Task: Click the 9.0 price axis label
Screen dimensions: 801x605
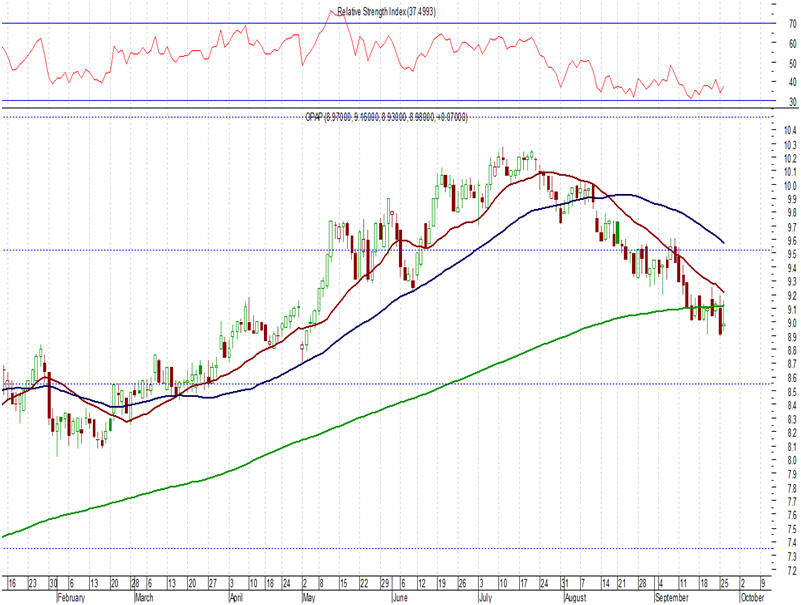Action: tap(792, 323)
